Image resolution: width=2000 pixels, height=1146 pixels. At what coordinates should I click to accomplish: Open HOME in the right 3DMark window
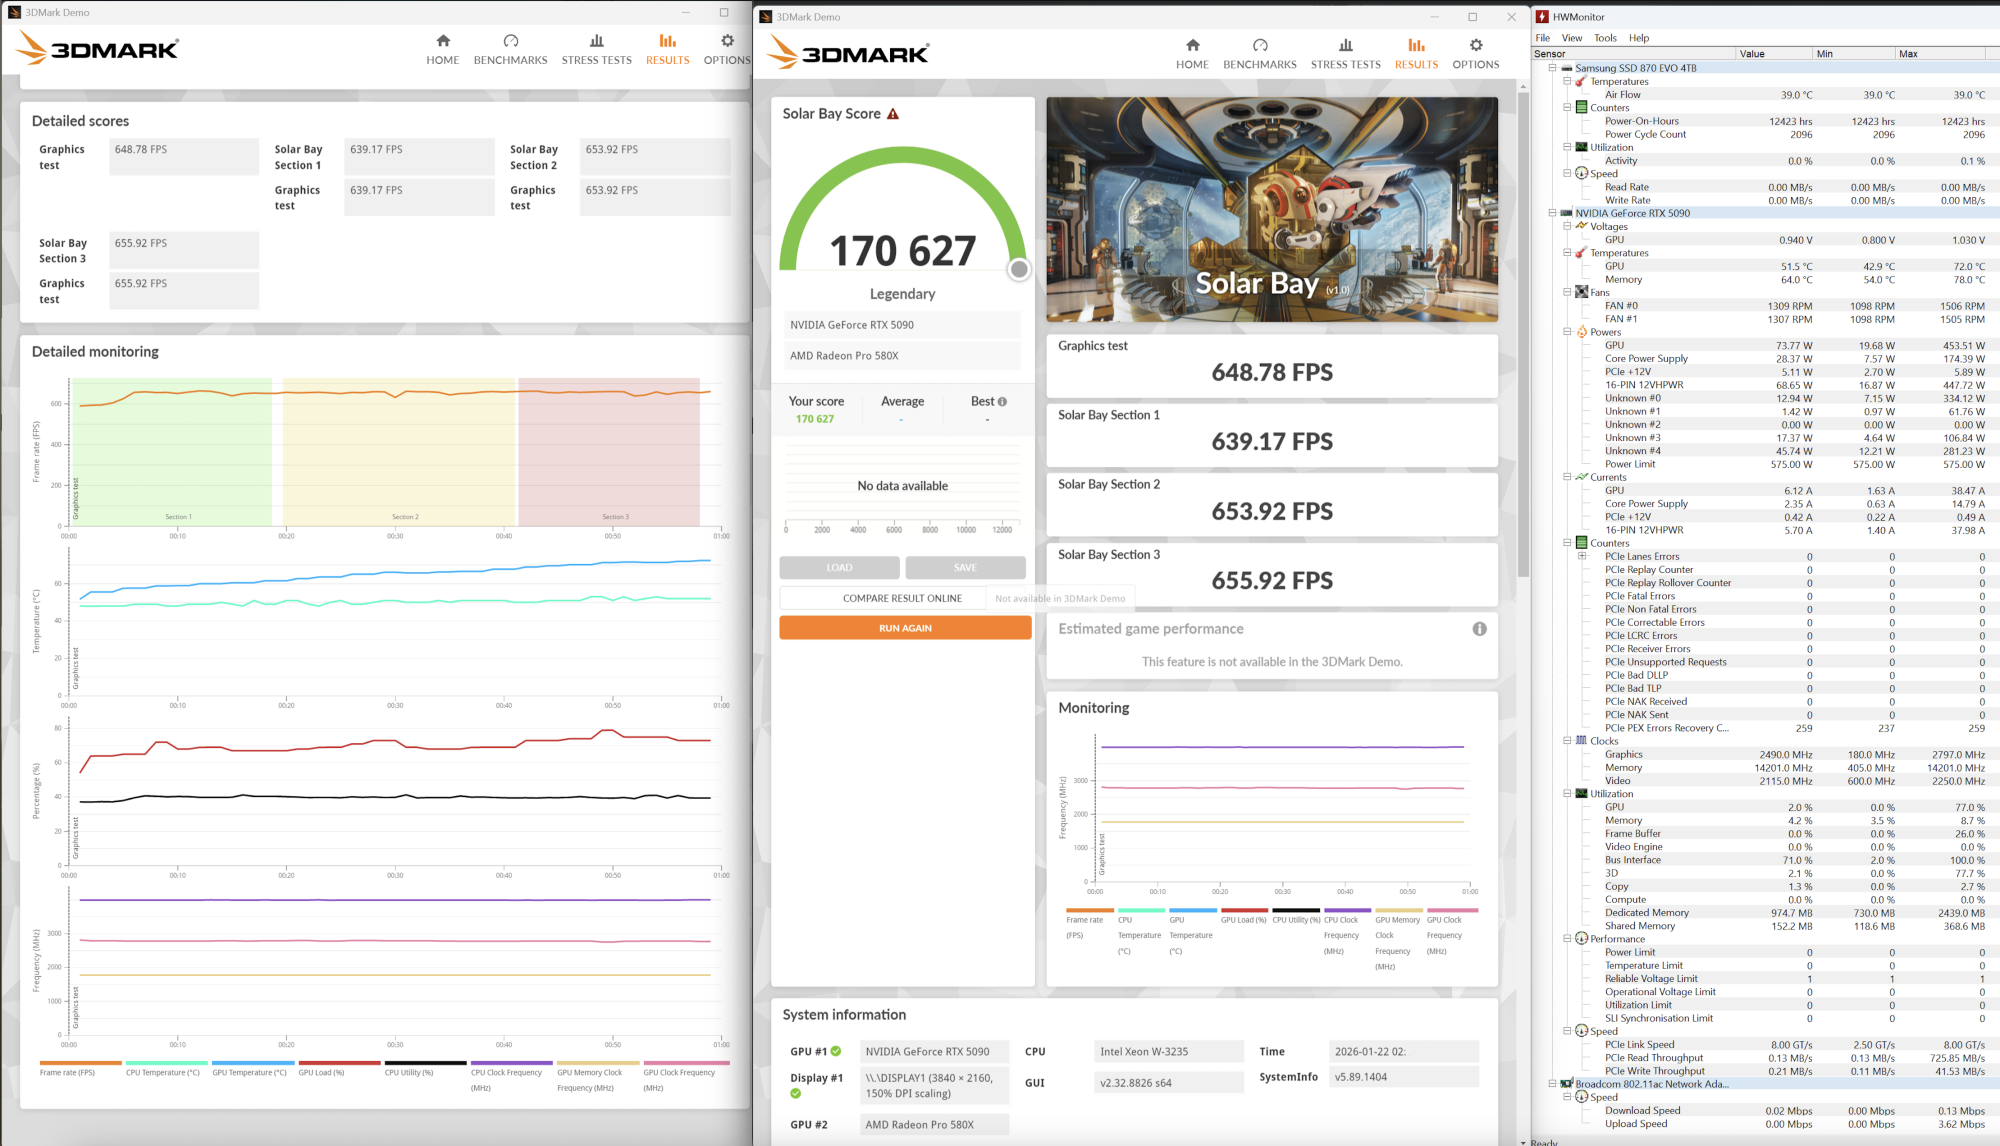point(1192,54)
